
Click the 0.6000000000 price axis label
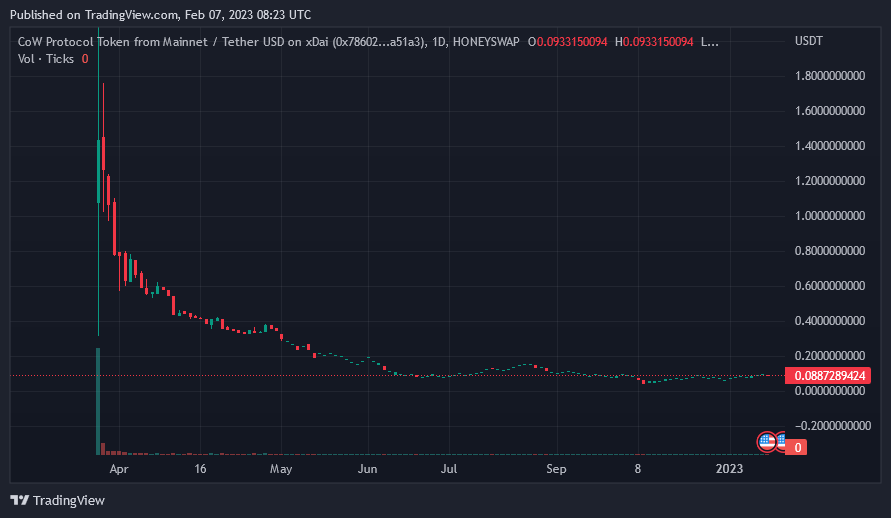(x=830, y=286)
